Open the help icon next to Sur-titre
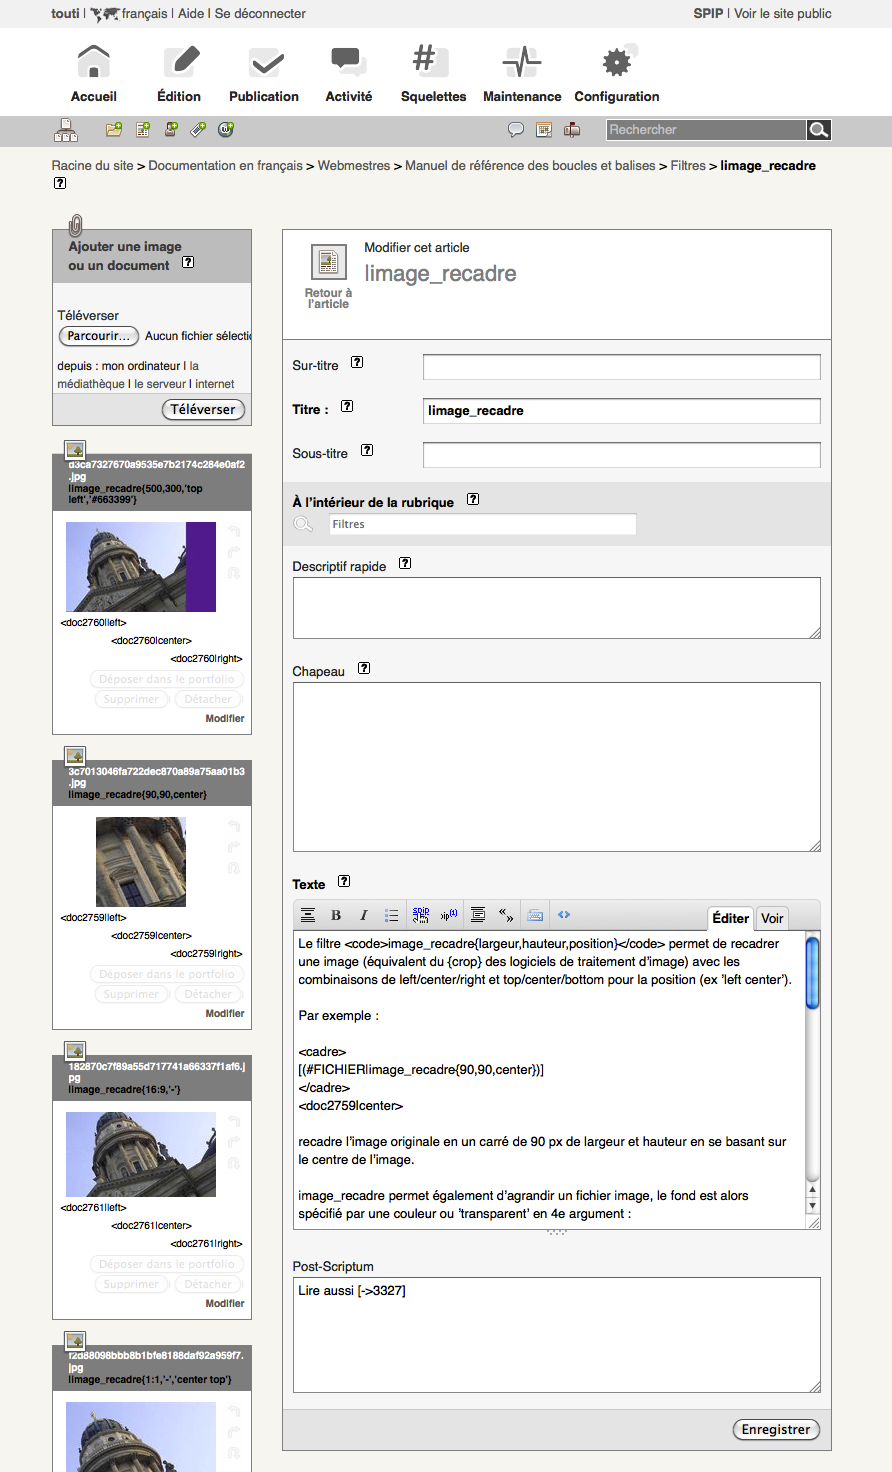Viewport: 892px width, 1472px height. pyautogui.click(x=357, y=363)
